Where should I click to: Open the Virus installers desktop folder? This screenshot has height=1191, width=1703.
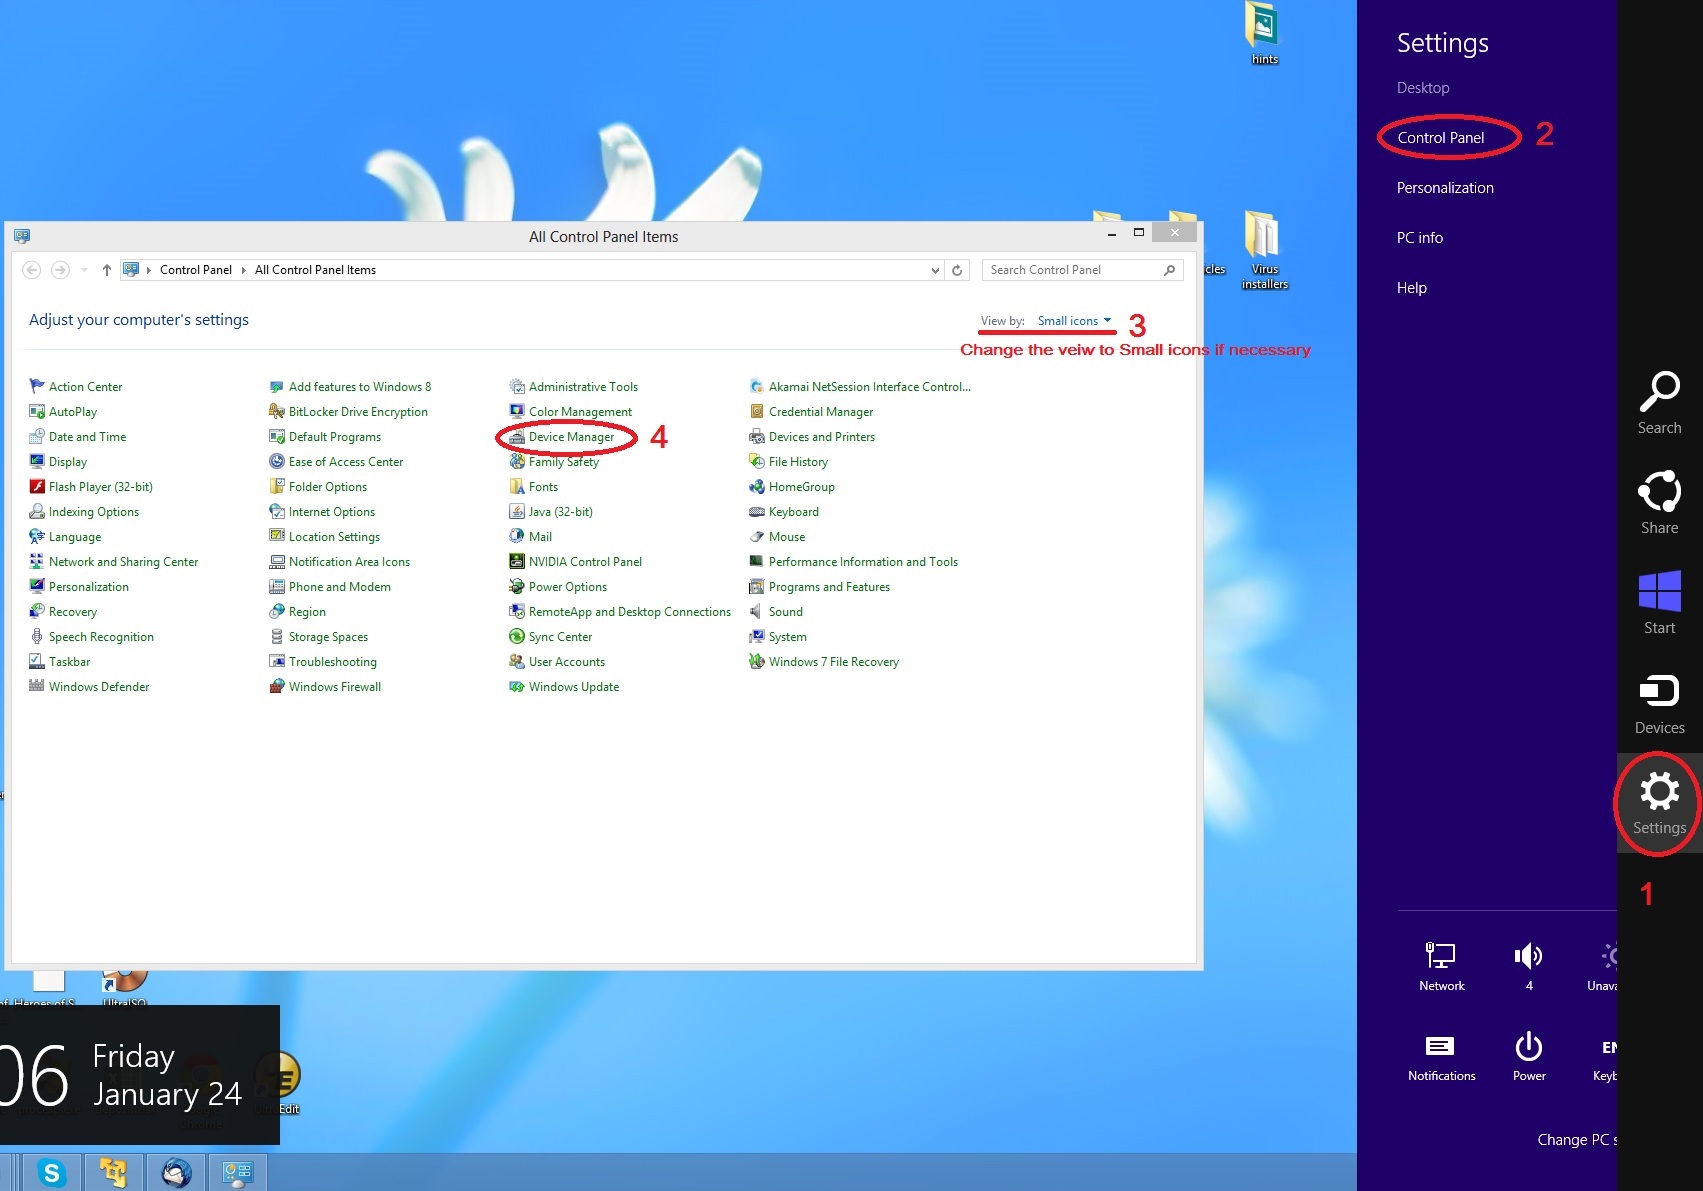click(x=1264, y=249)
